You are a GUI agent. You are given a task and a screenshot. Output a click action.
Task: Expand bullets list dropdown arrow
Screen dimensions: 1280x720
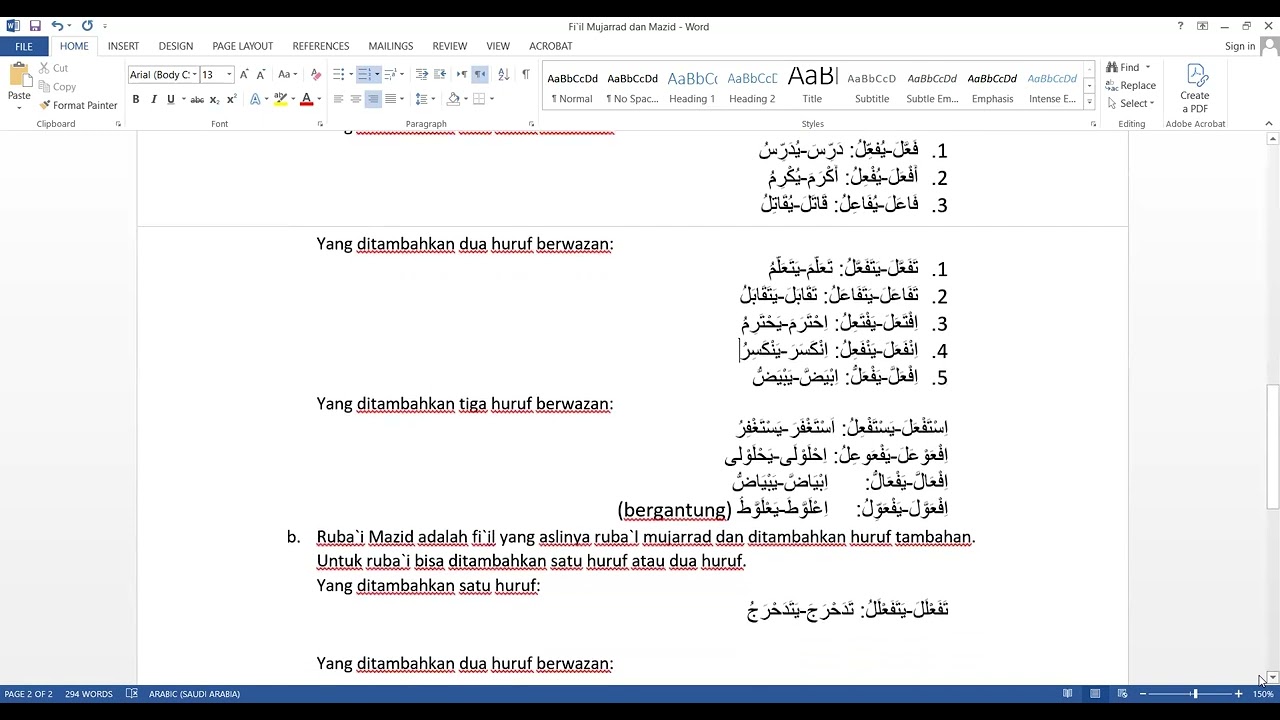349,74
